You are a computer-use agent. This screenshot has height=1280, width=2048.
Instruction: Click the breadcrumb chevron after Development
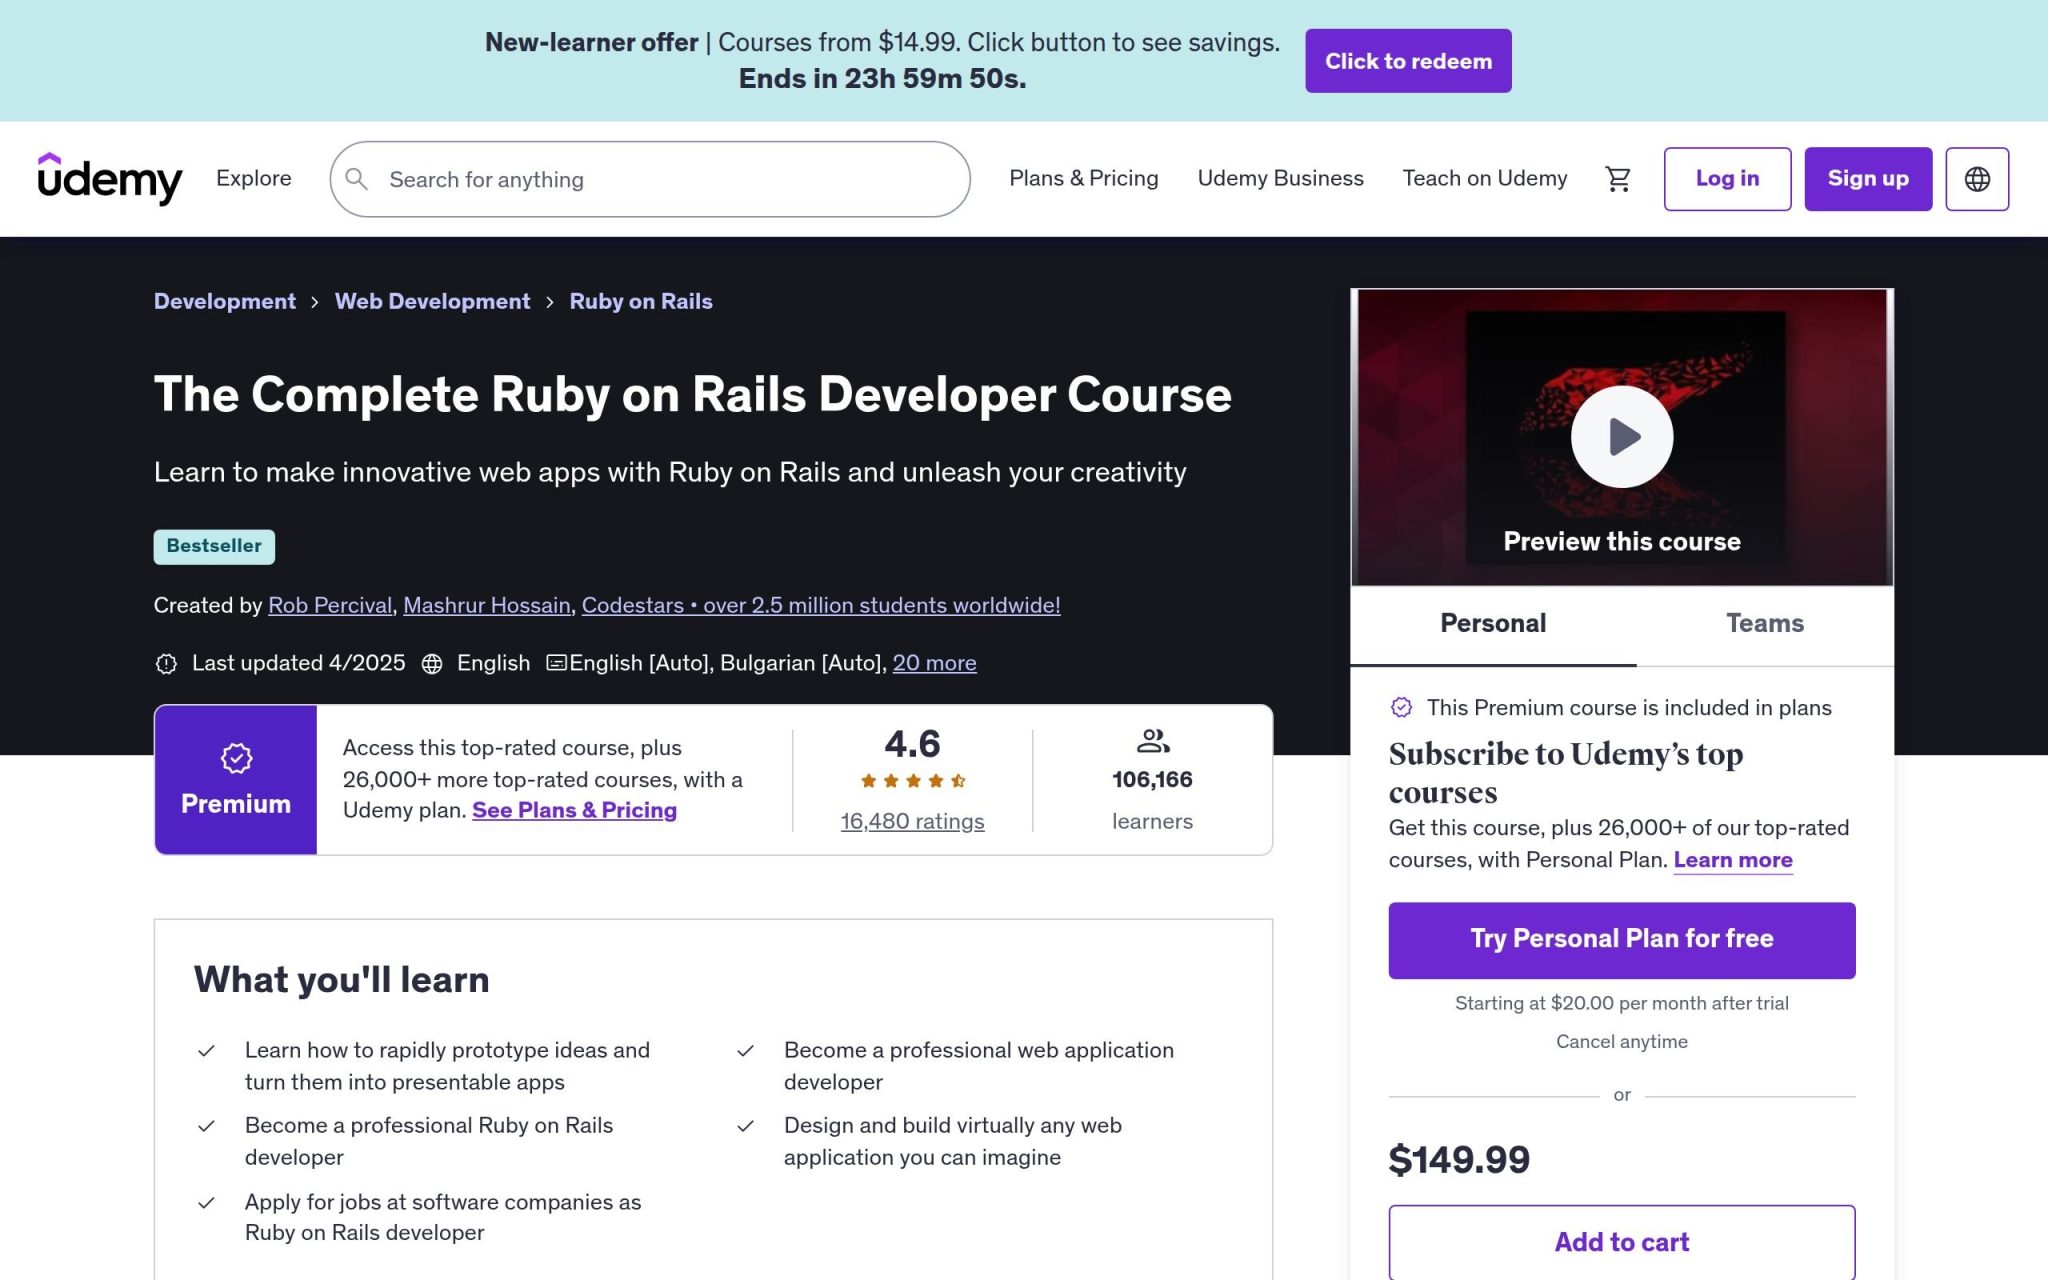click(x=315, y=302)
